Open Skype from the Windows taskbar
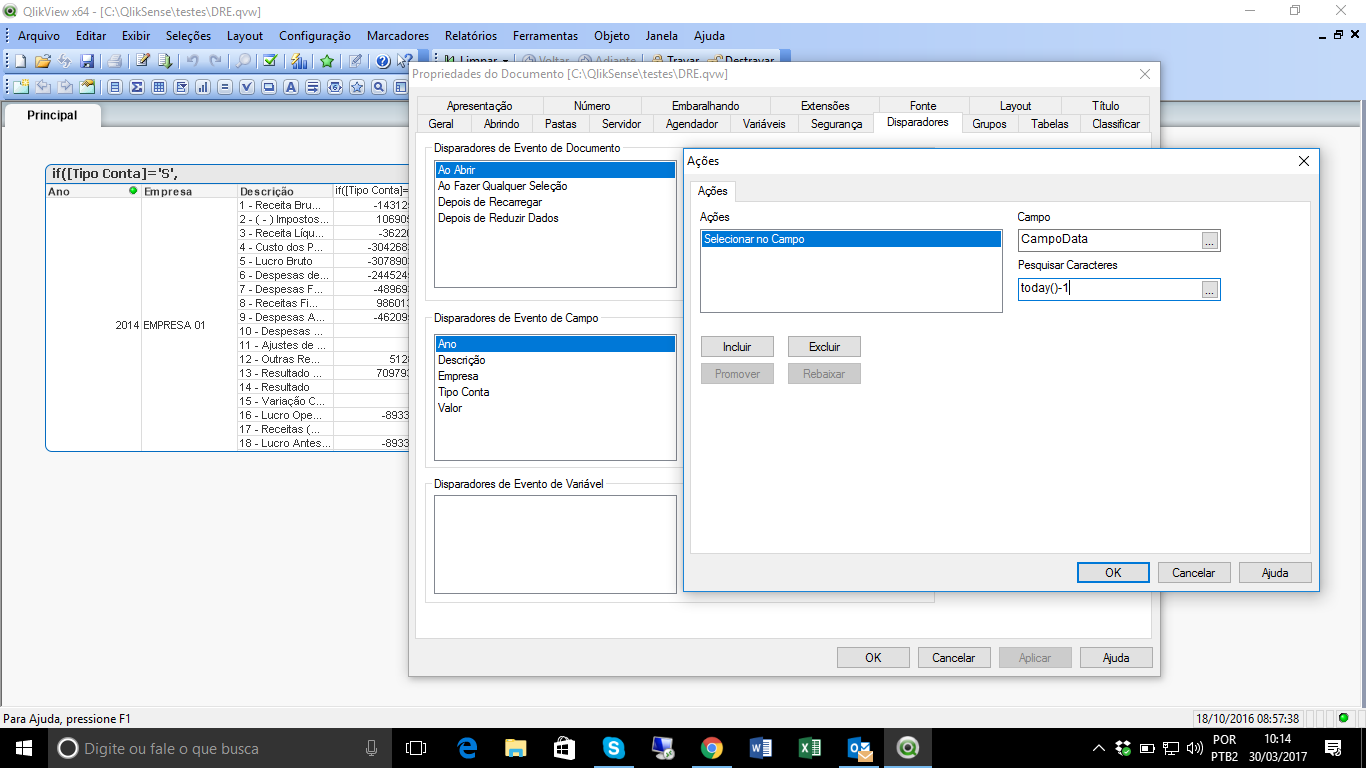Viewport: 1366px width, 768px height. [614, 747]
